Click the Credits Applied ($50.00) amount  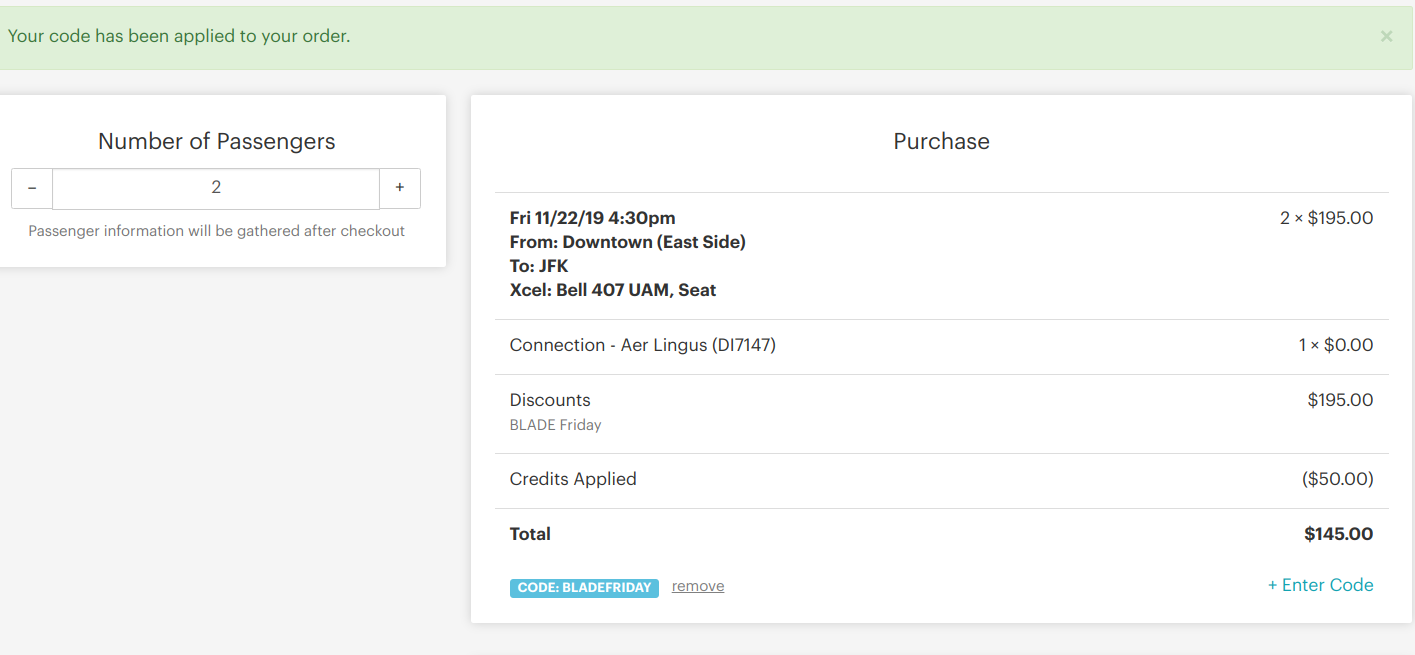coord(1337,479)
